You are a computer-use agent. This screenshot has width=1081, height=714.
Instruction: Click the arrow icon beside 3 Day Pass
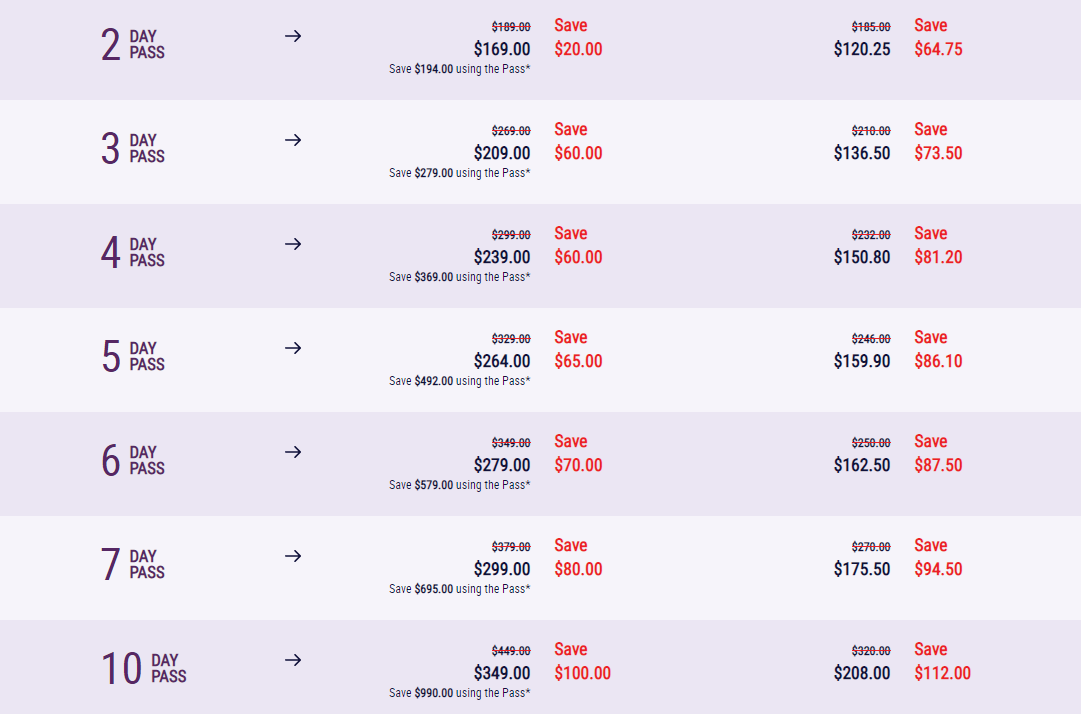click(293, 140)
